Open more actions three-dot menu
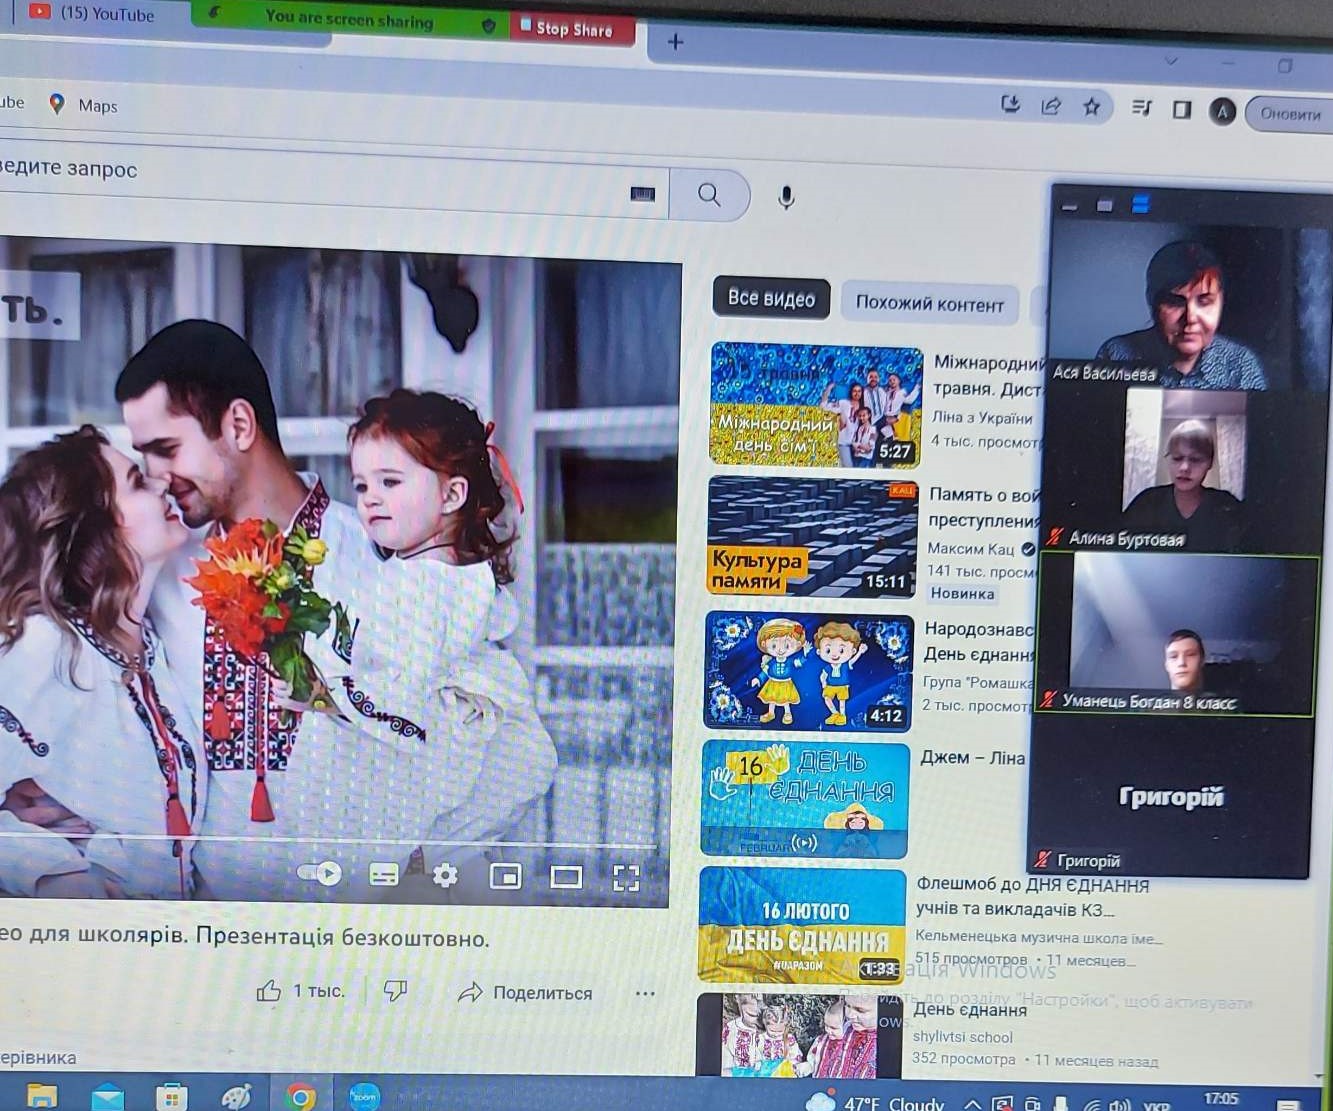This screenshot has width=1333, height=1111. point(645,993)
